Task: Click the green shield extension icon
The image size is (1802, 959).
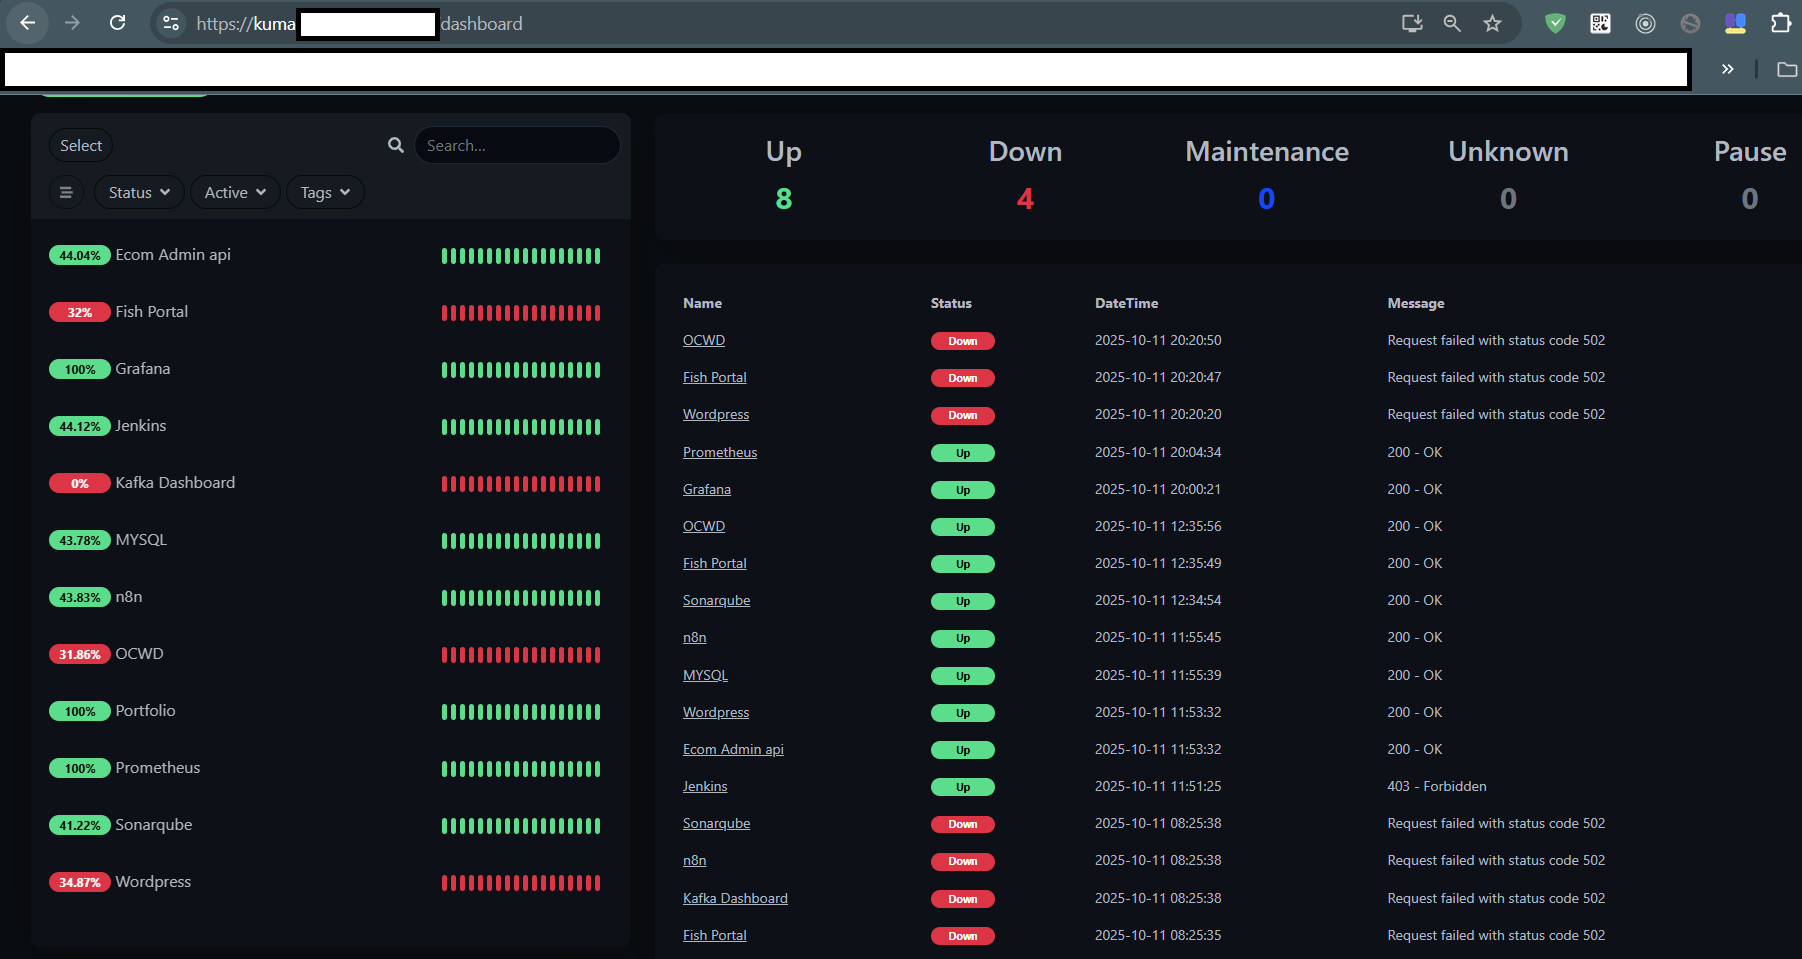Action: [1555, 23]
